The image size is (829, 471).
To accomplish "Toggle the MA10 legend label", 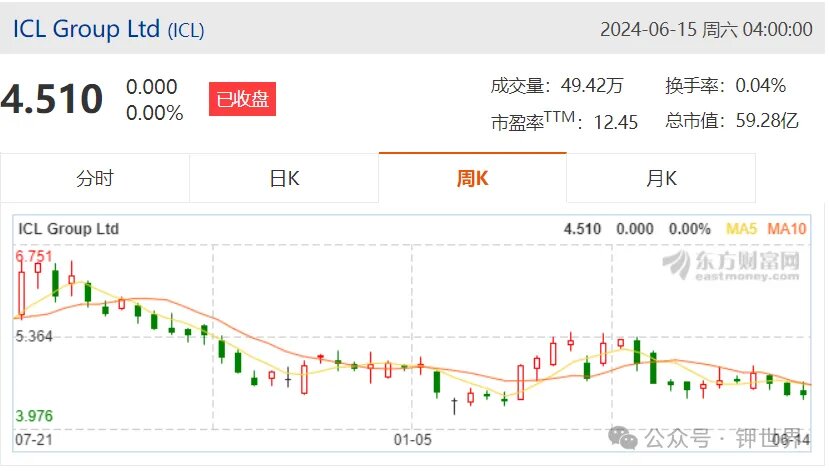I will 787,229.
